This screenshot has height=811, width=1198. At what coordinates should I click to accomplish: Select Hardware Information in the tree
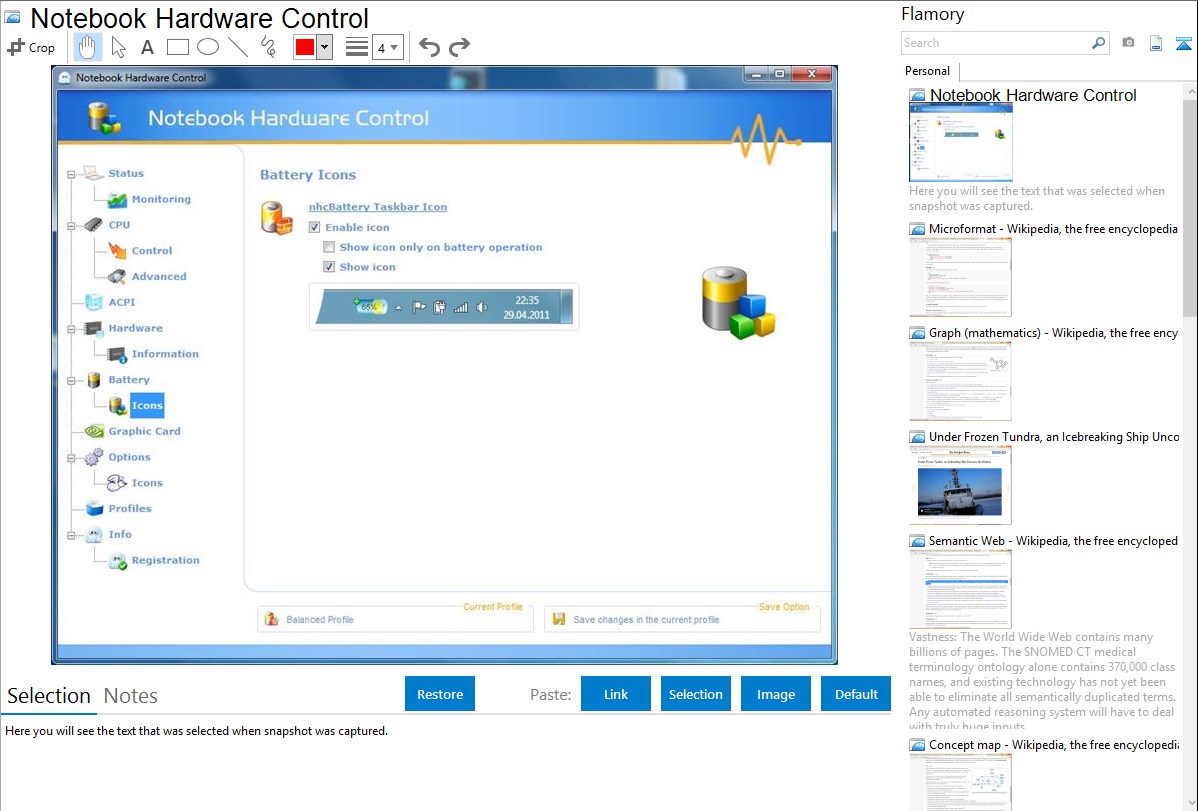pos(165,354)
